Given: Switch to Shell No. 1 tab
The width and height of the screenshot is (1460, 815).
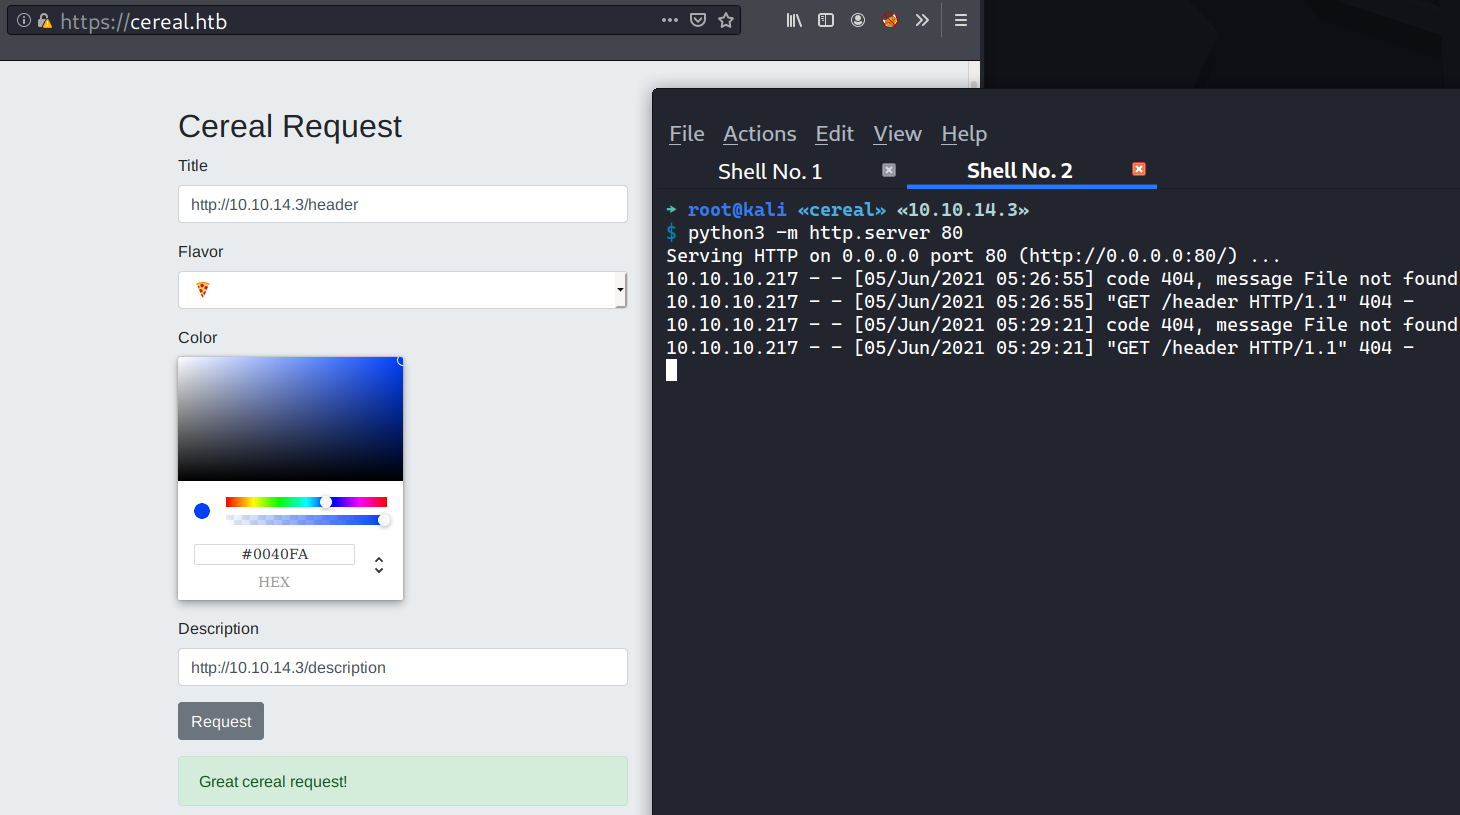Looking at the screenshot, I should tap(769, 171).
